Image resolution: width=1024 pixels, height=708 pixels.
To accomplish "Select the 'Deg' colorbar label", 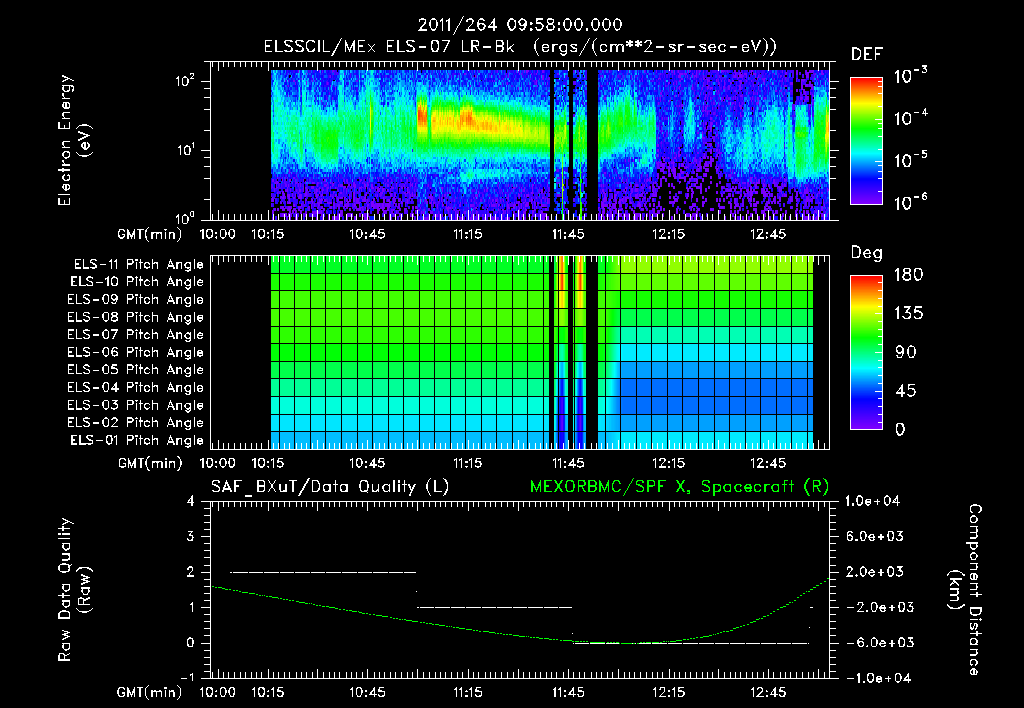I will 866,253.
